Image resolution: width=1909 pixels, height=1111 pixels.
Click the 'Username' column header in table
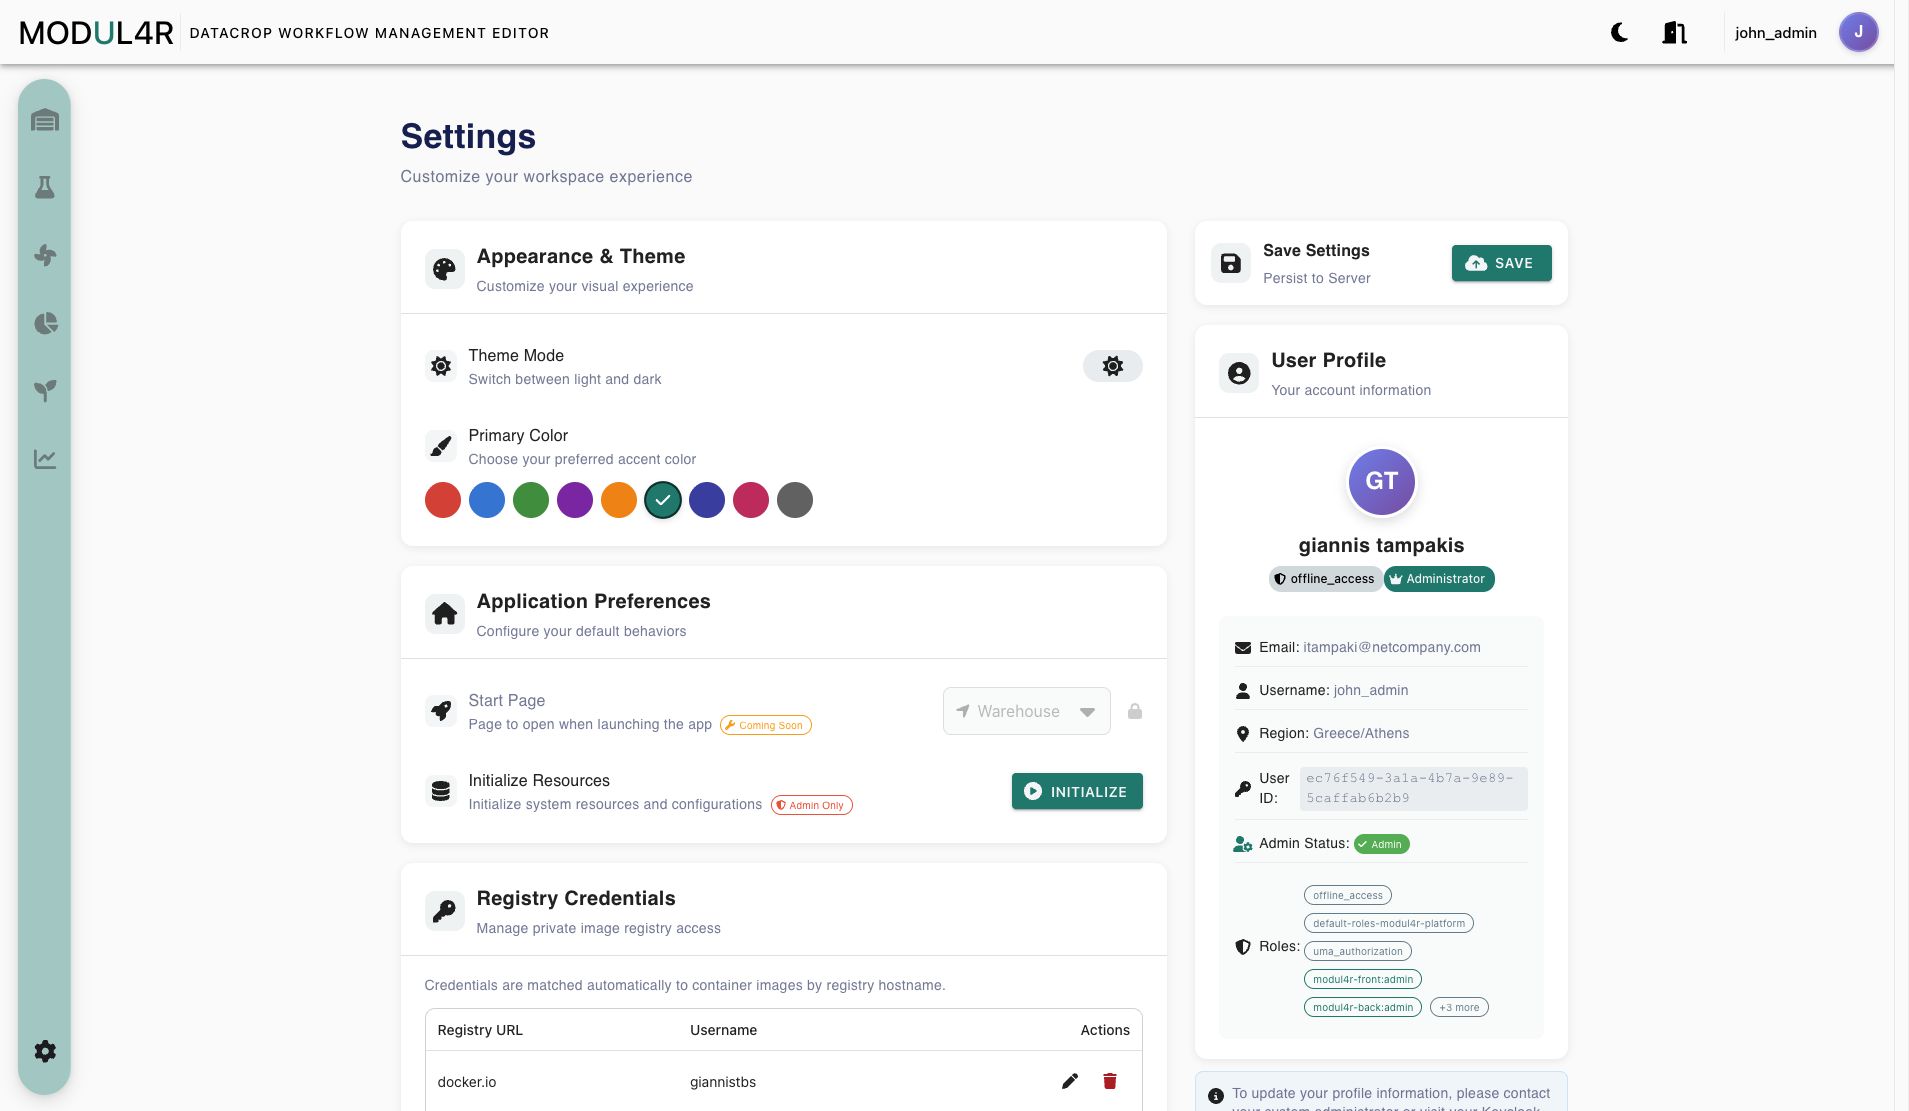[x=723, y=1030]
